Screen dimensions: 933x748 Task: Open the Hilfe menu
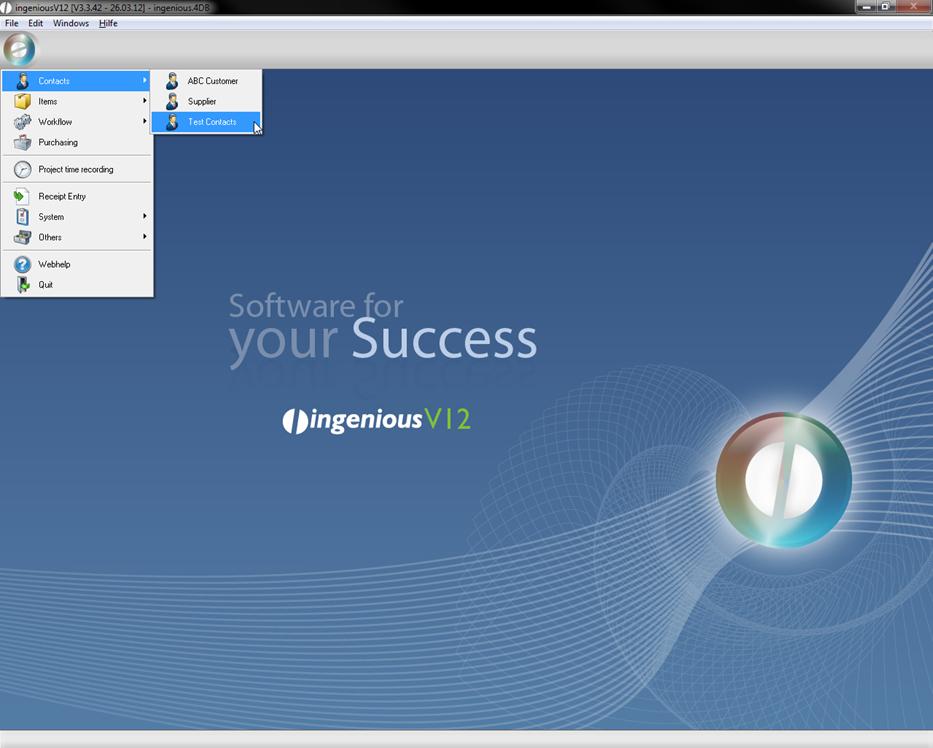point(108,23)
